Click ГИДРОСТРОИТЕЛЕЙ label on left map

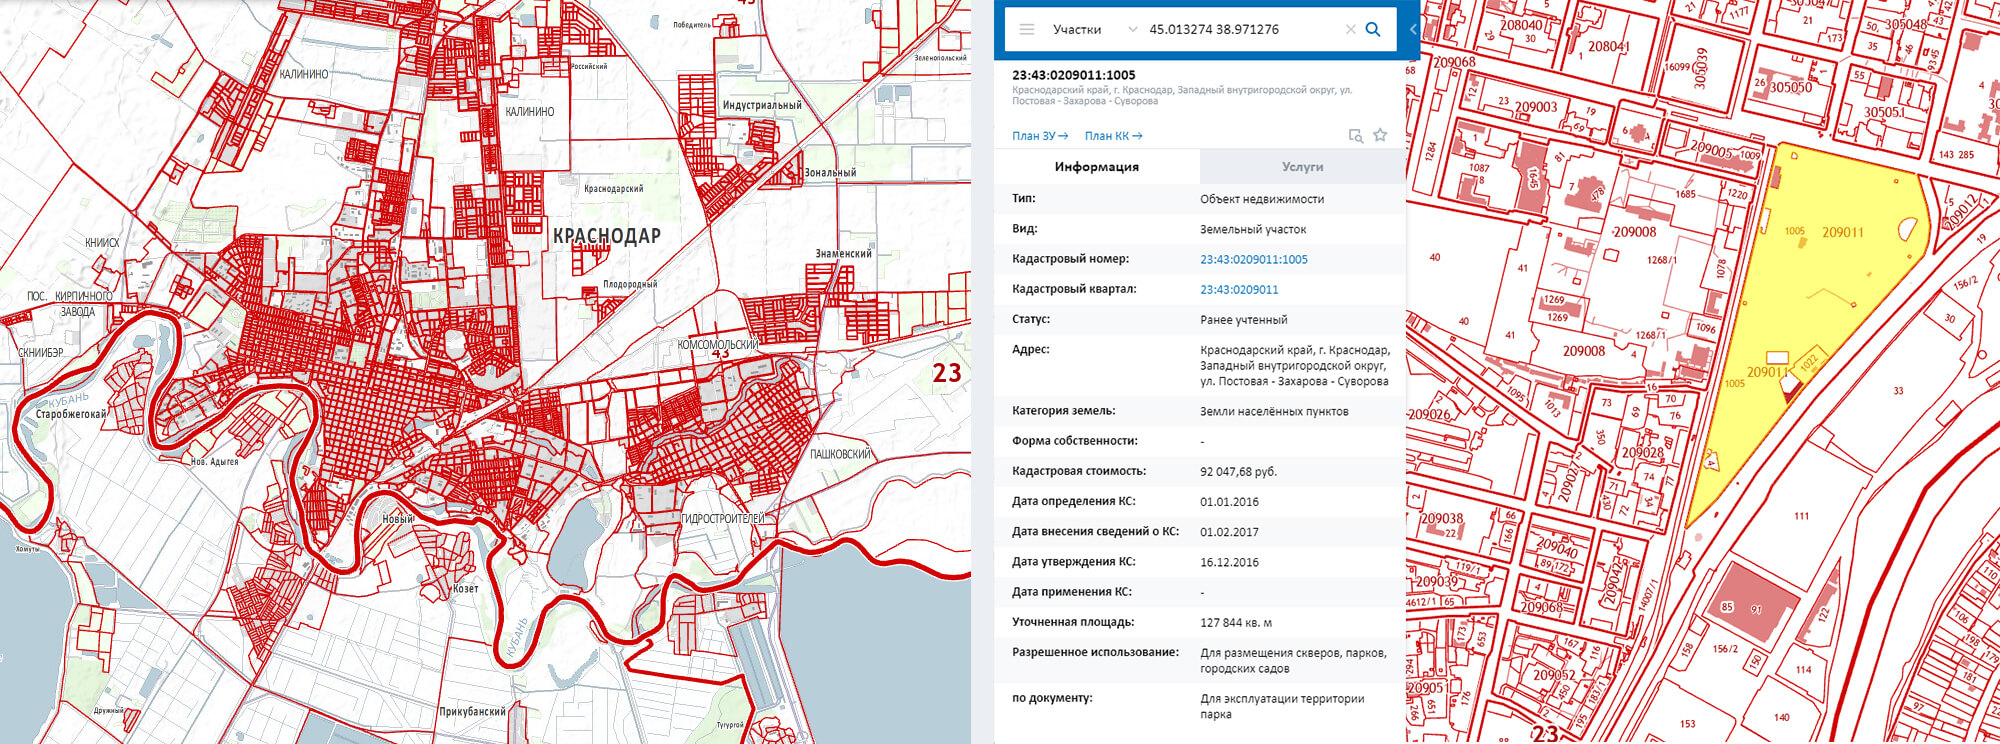click(723, 518)
